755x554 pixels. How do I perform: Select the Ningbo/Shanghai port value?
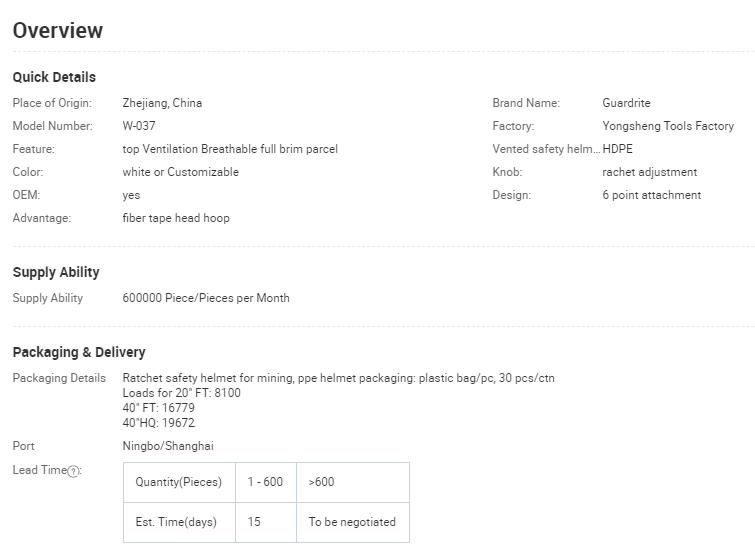(168, 446)
